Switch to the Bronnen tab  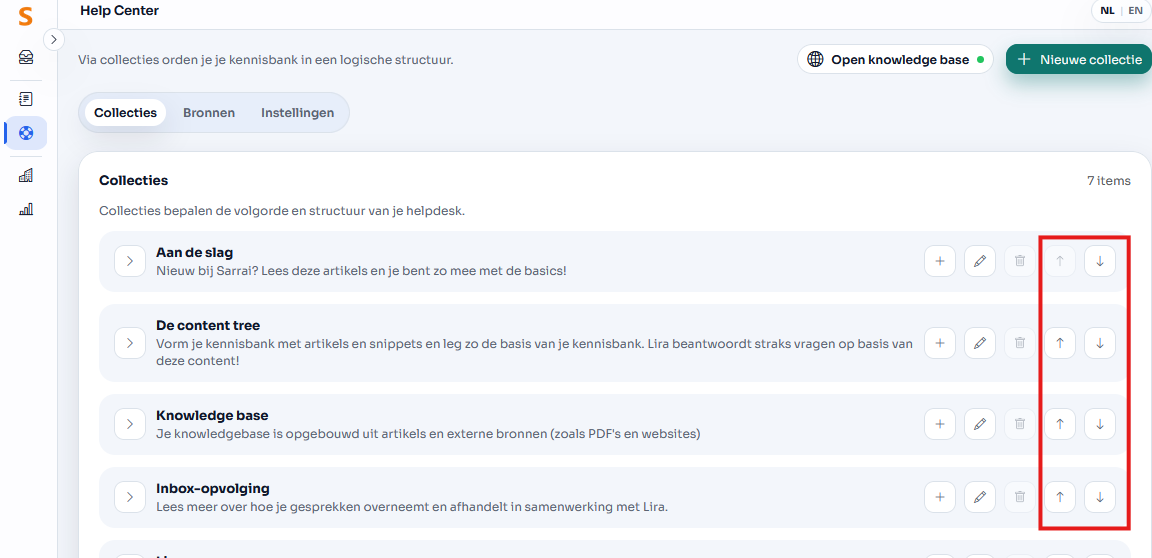(209, 112)
